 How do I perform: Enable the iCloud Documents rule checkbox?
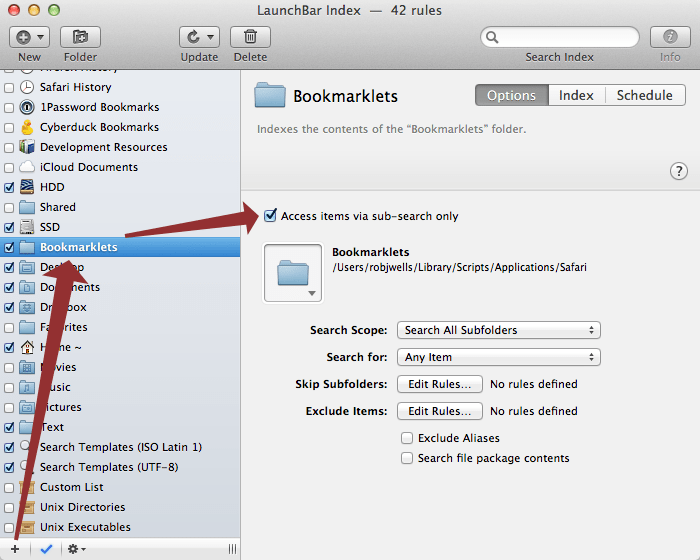9,168
